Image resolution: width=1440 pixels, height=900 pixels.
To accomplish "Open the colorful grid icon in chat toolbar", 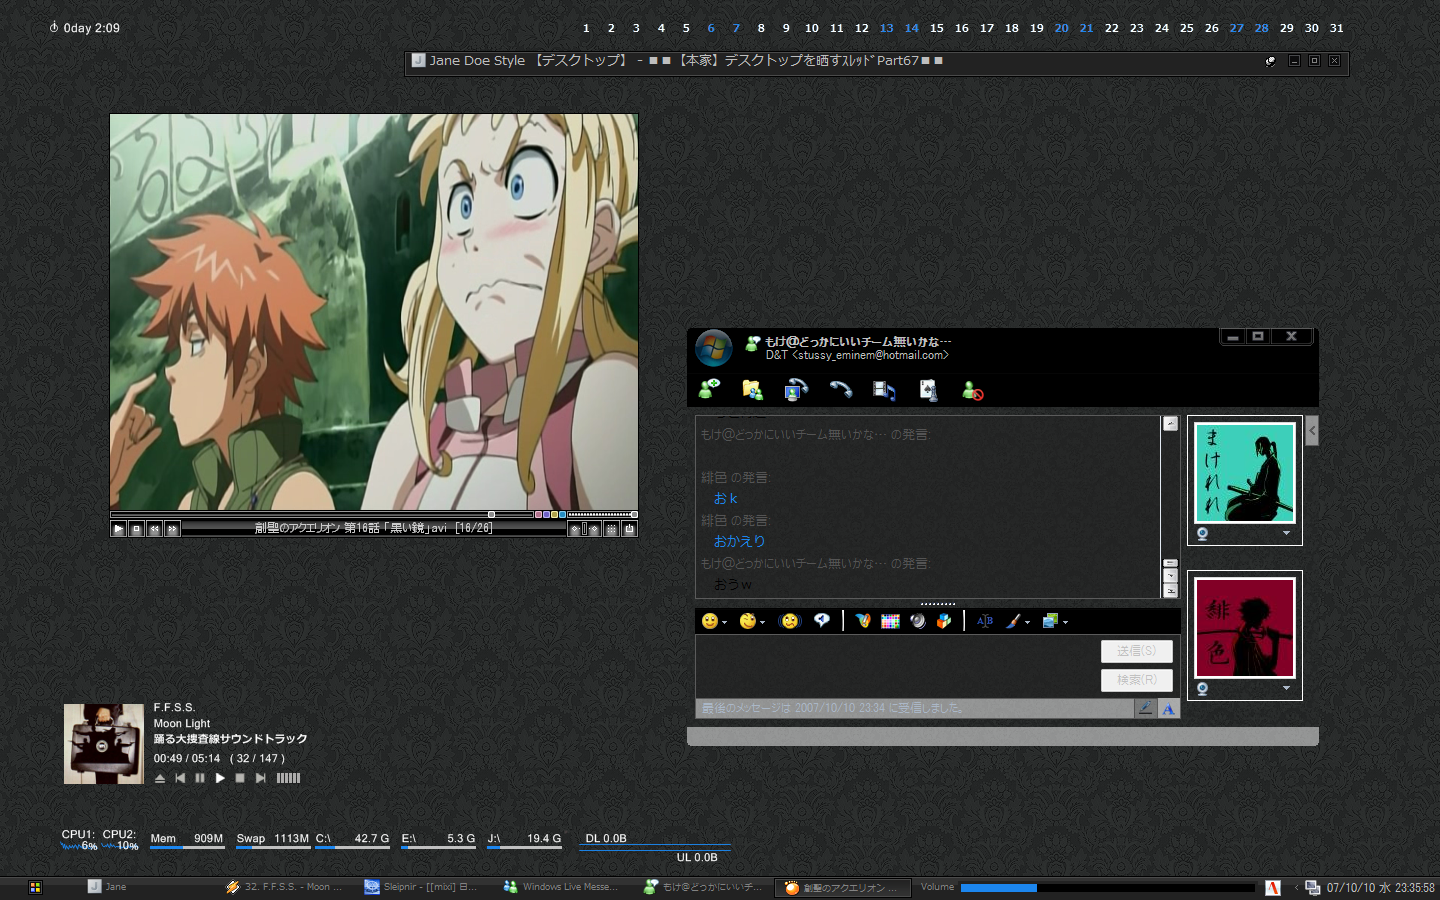I will 890,621.
